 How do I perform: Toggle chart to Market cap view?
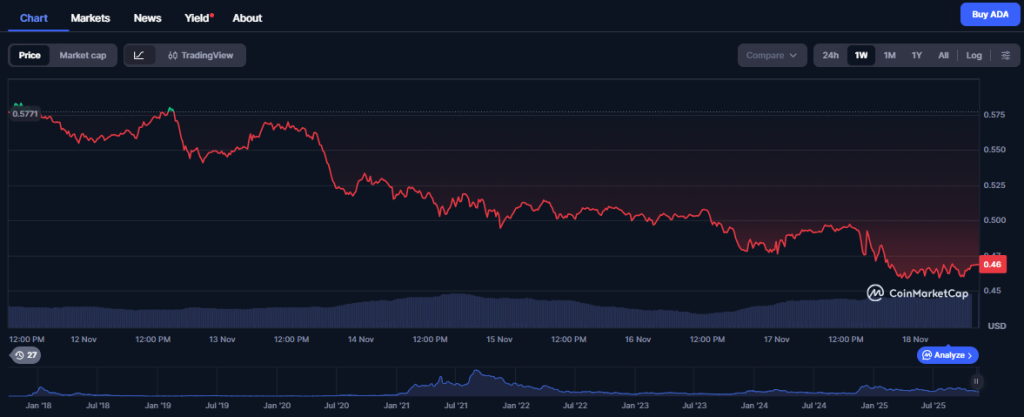83,55
